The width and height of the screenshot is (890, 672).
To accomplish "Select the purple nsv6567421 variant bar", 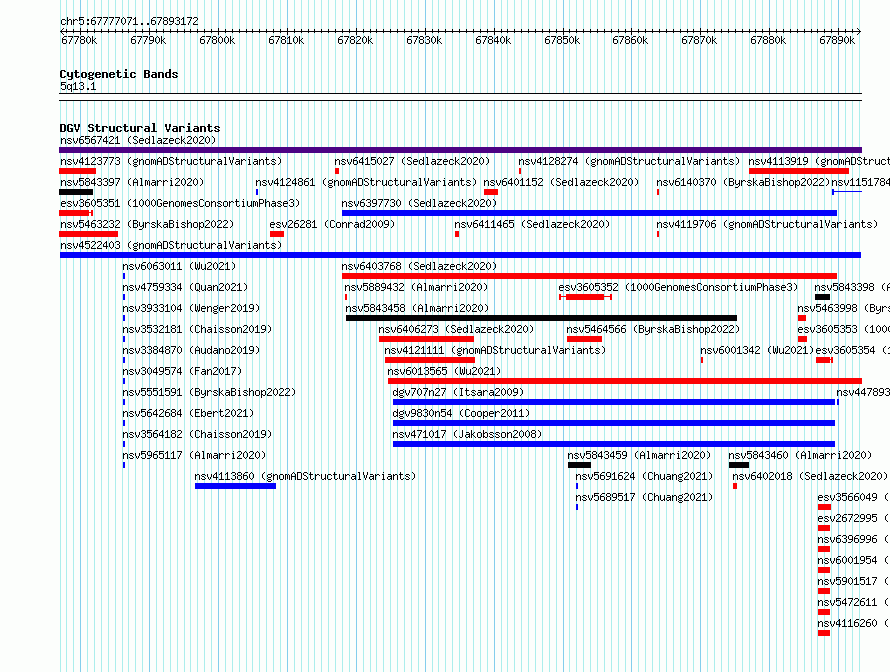I will [x=460, y=150].
